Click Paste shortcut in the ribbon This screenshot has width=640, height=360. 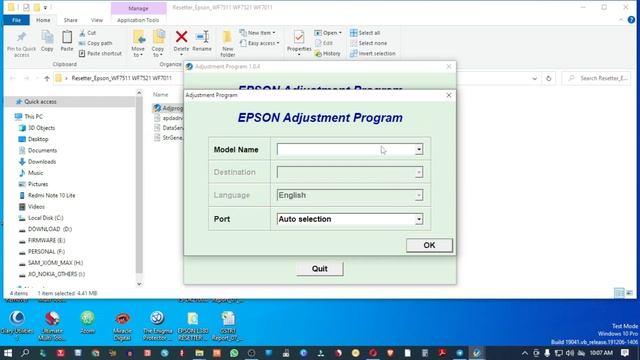pyautogui.click(x=100, y=53)
